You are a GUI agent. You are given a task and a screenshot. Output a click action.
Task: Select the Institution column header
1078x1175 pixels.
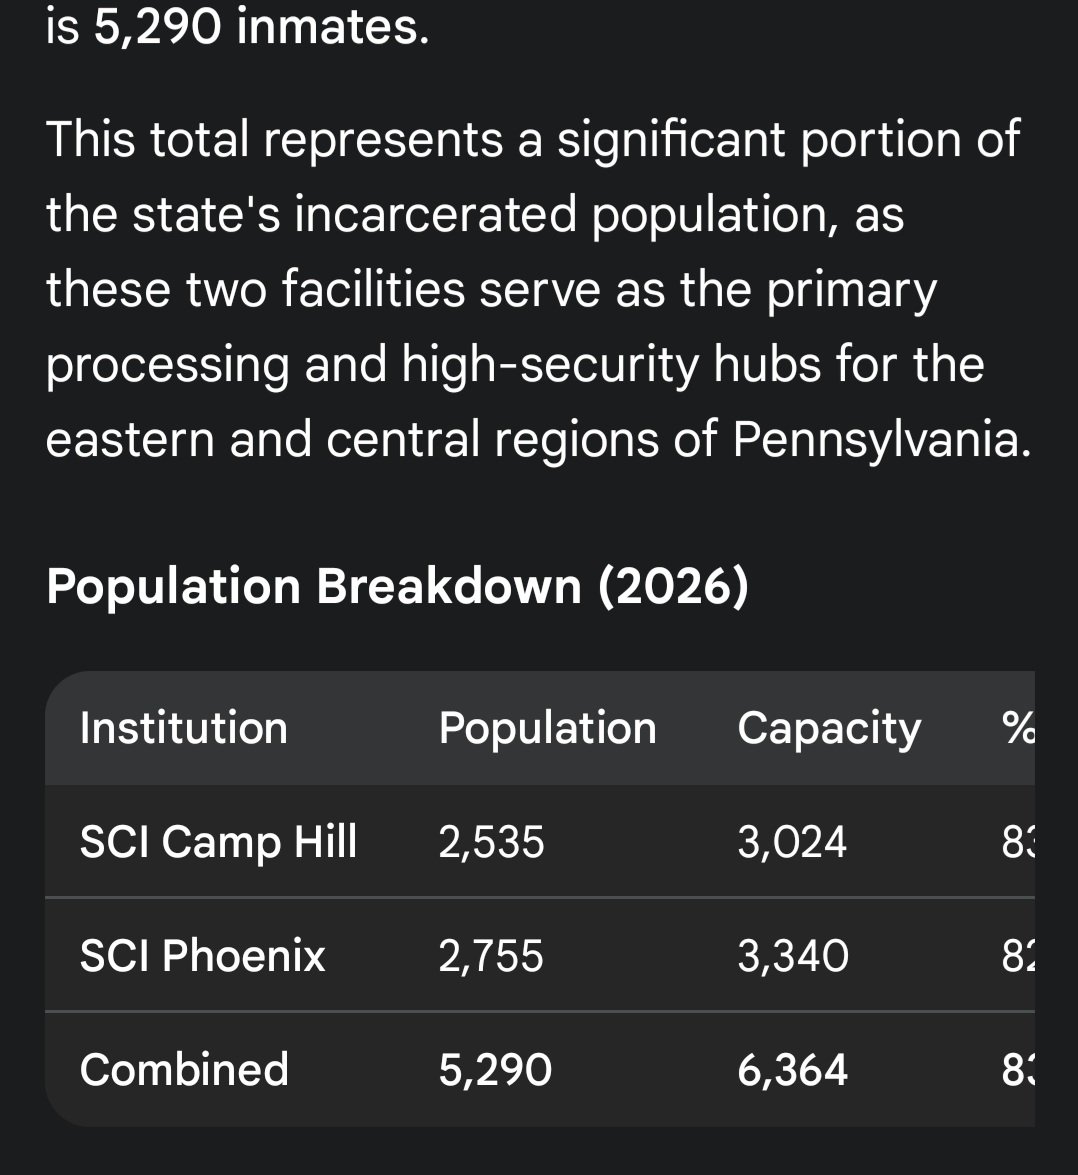(x=184, y=728)
